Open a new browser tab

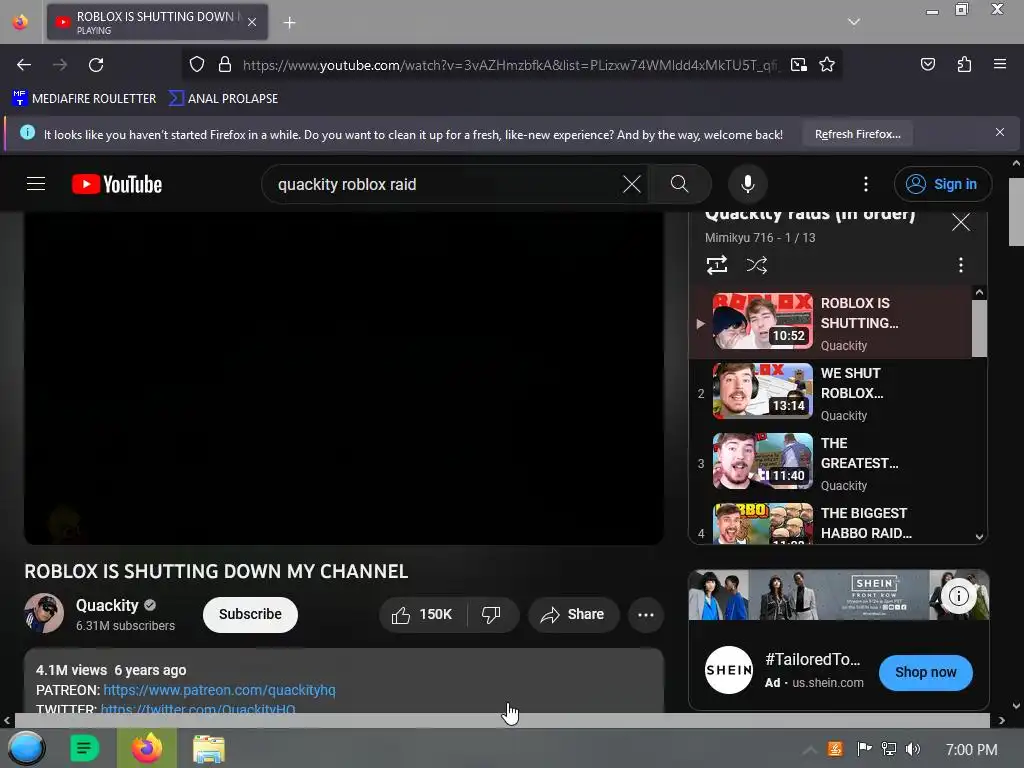tap(289, 23)
